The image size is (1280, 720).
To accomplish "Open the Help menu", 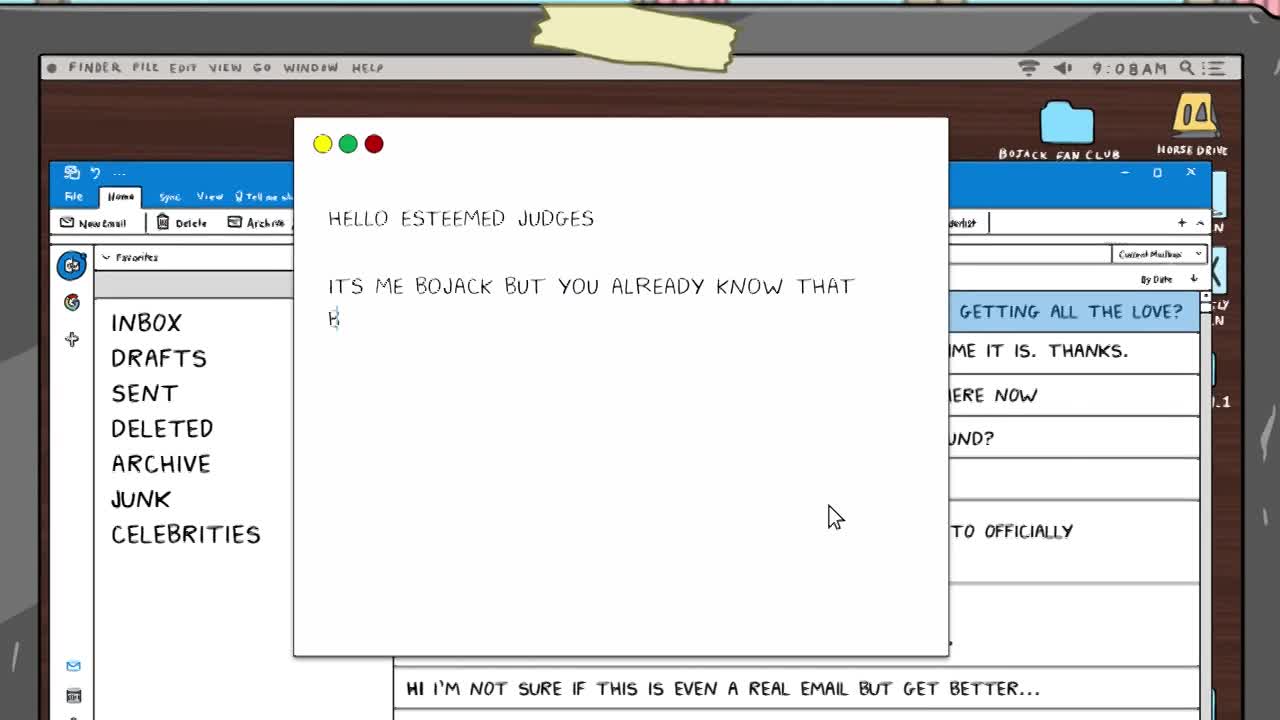I will (367, 68).
